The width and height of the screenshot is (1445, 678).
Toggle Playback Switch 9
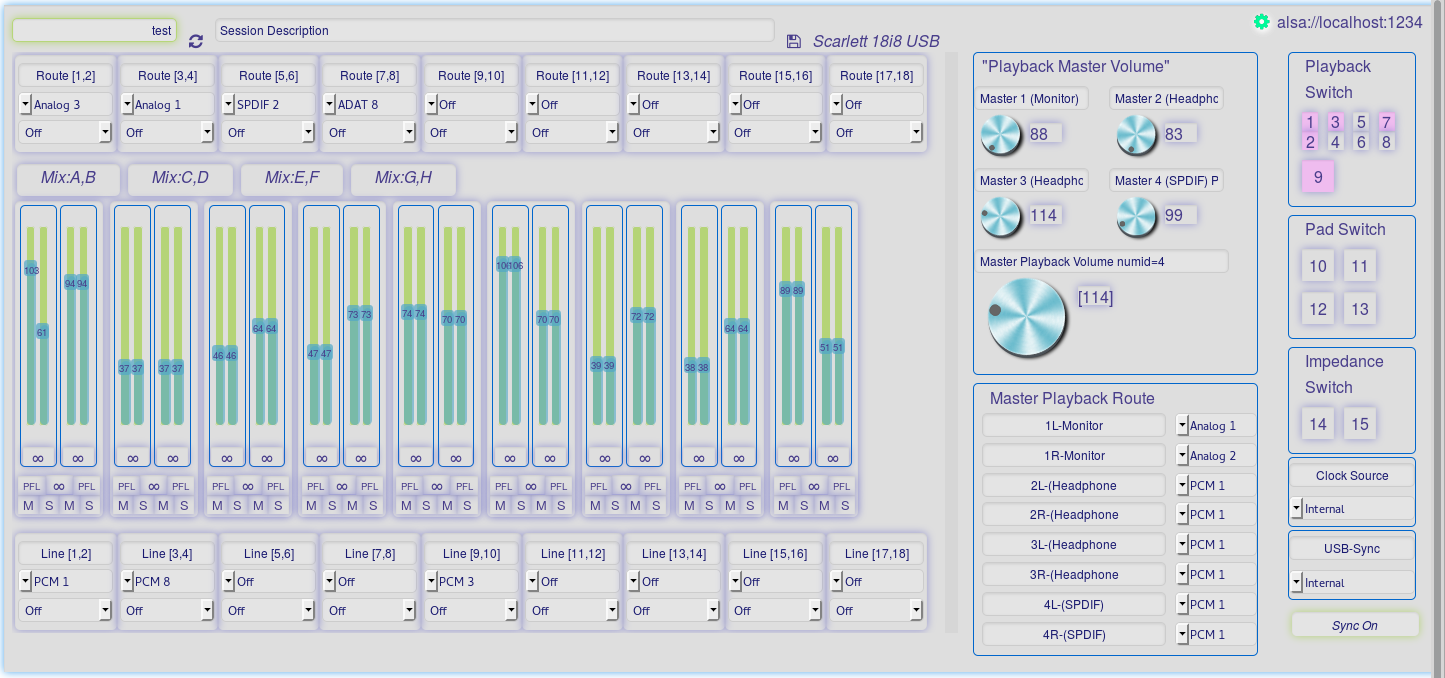click(1318, 177)
